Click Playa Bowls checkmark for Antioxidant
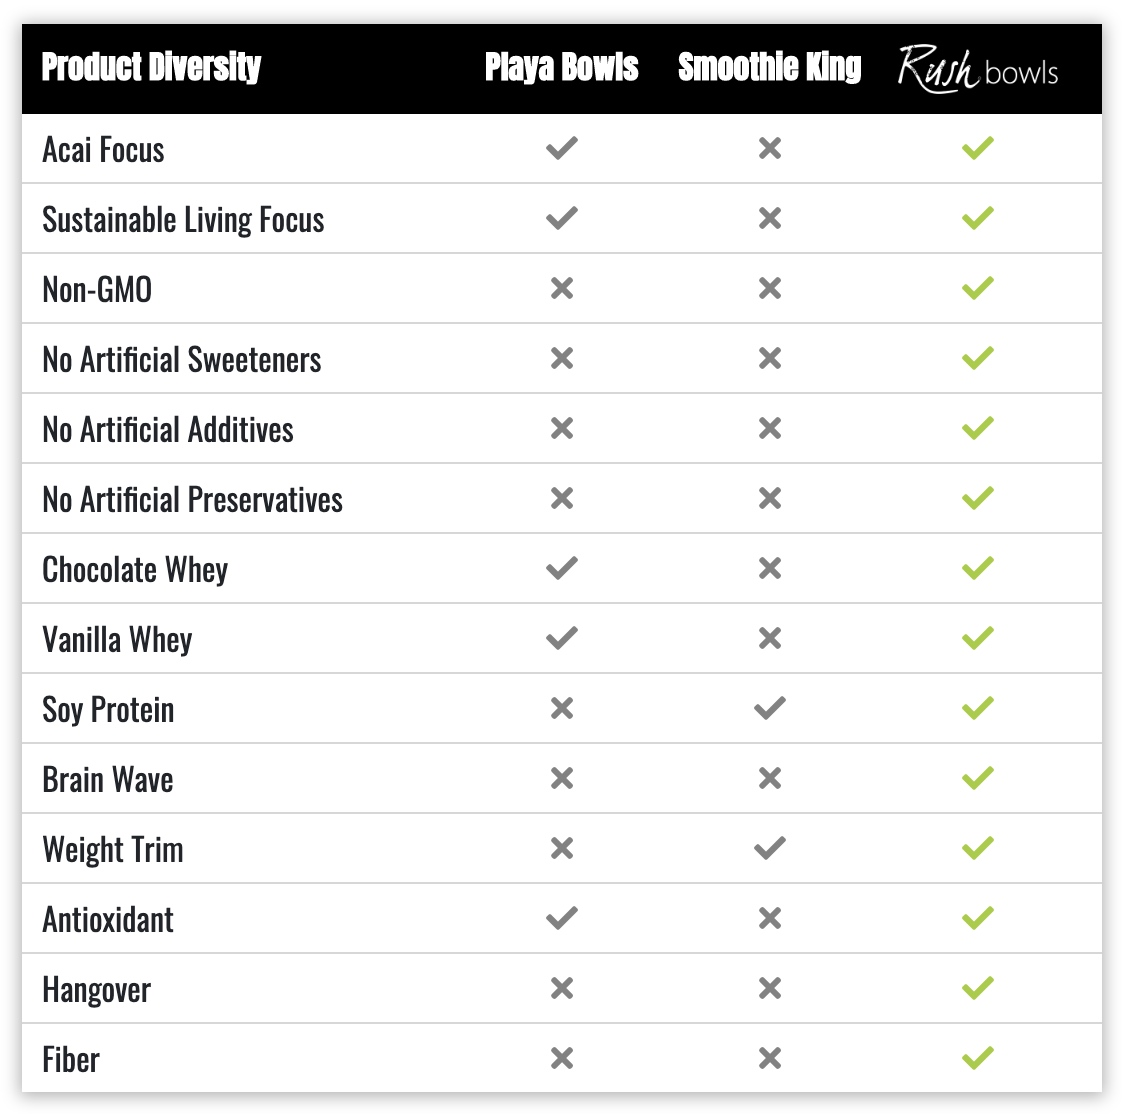1122x1114 pixels. pyautogui.click(x=562, y=918)
